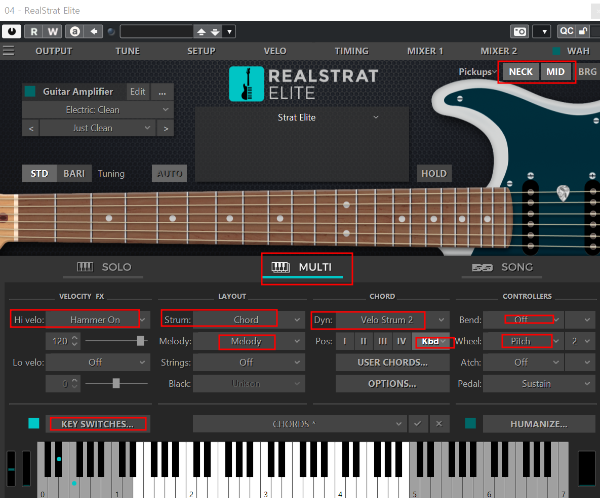The image size is (600, 498).
Task: Select BARI tuning
Action: [x=74, y=174]
